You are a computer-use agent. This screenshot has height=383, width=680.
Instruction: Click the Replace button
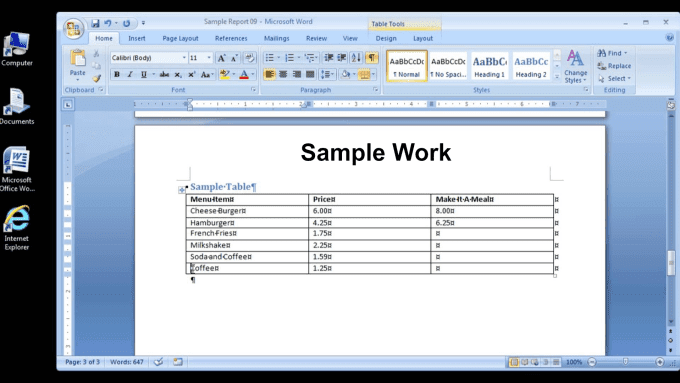(614, 66)
